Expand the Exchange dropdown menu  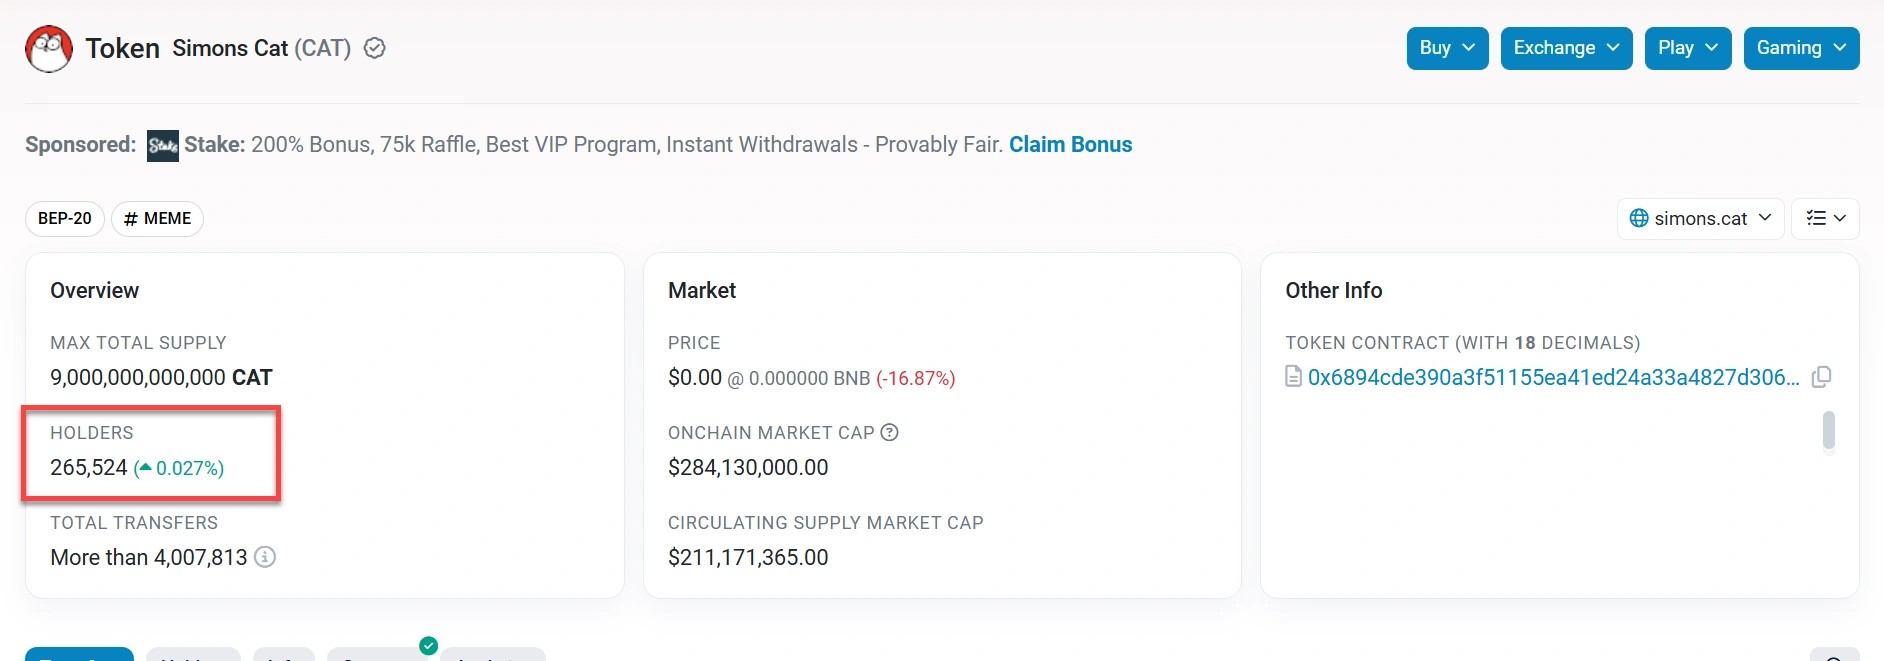point(1566,48)
